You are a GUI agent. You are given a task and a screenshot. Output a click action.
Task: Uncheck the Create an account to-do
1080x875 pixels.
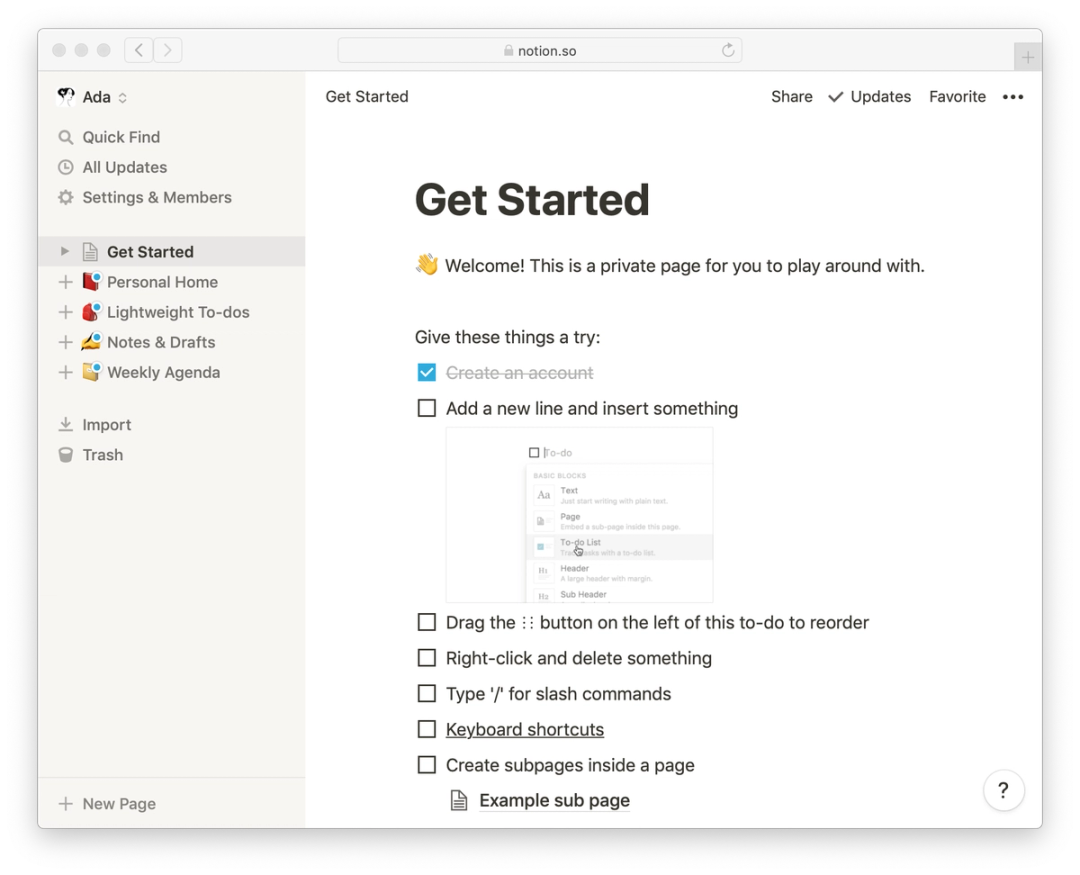427,372
